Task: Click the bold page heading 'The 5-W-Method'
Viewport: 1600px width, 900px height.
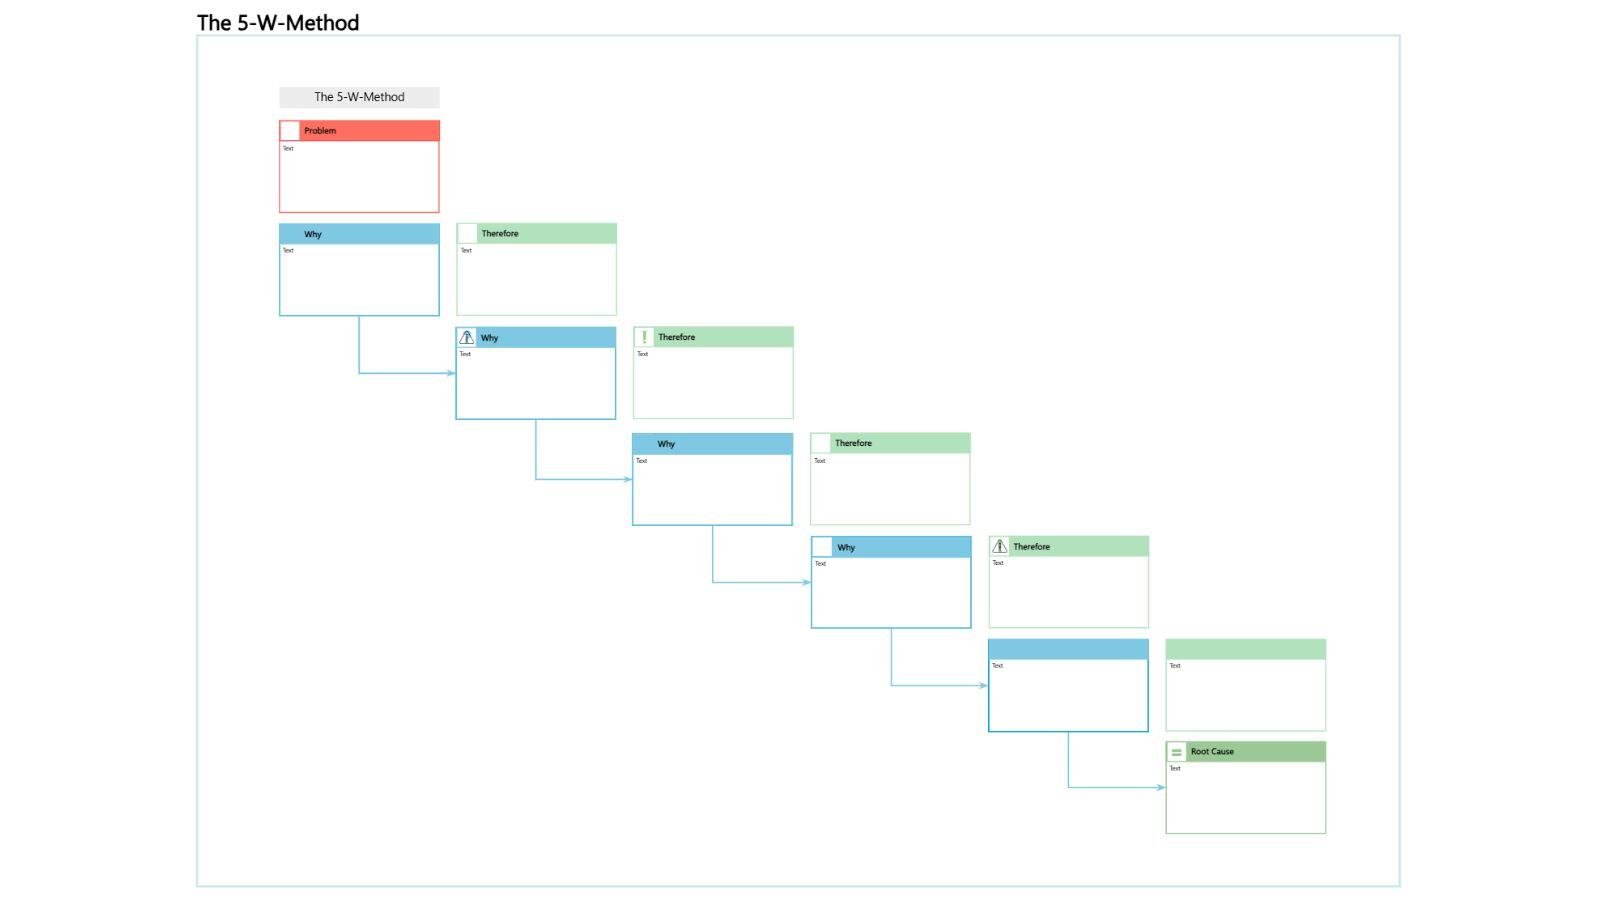Action: click(278, 23)
